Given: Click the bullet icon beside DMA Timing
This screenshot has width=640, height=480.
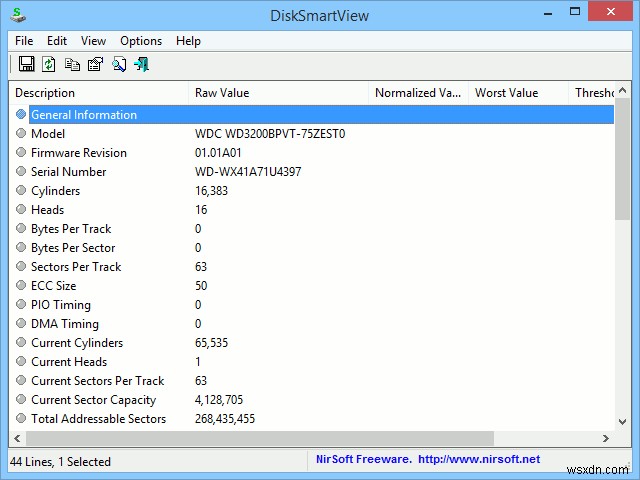Looking at the screenshot, I should (21, 323).
